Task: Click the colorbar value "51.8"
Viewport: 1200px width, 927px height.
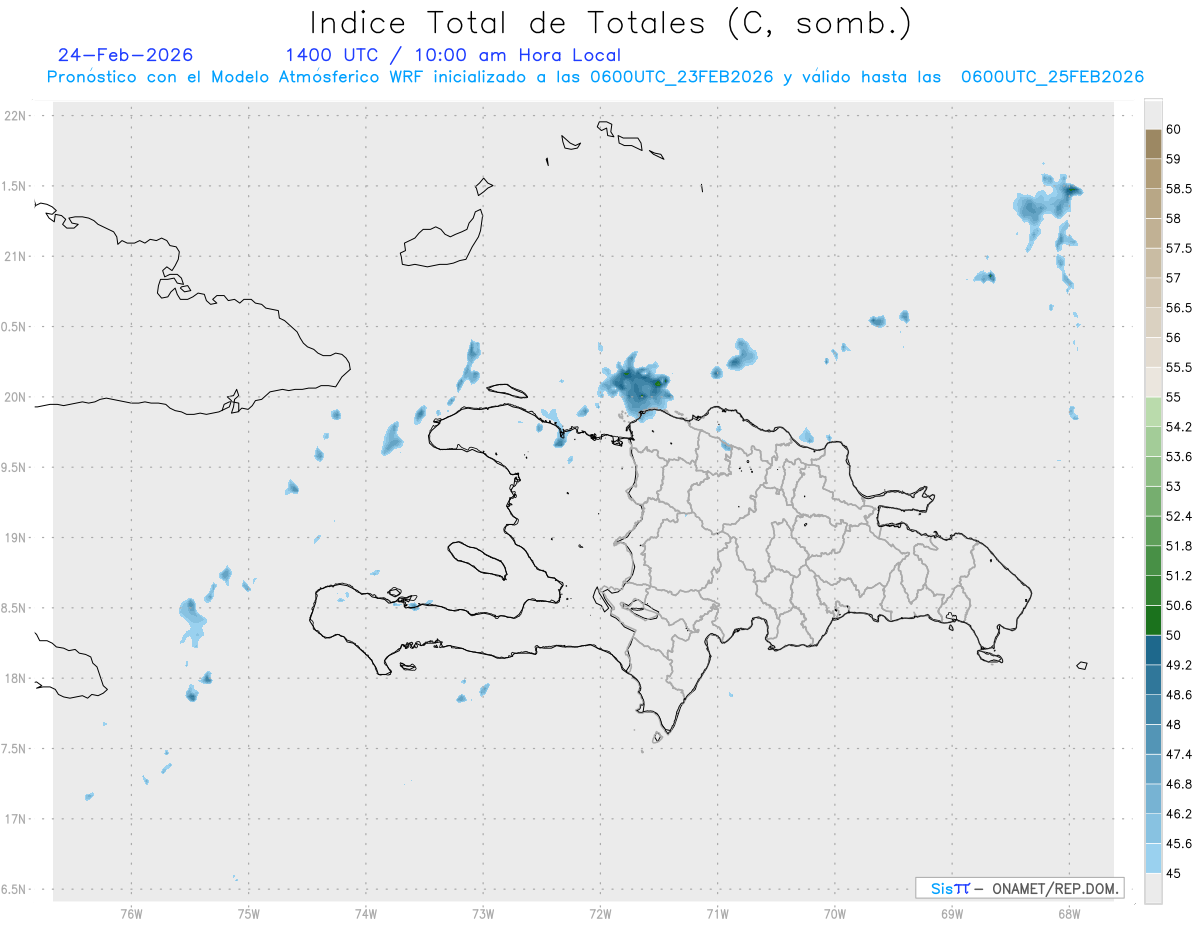Action: coord(1179,546)
